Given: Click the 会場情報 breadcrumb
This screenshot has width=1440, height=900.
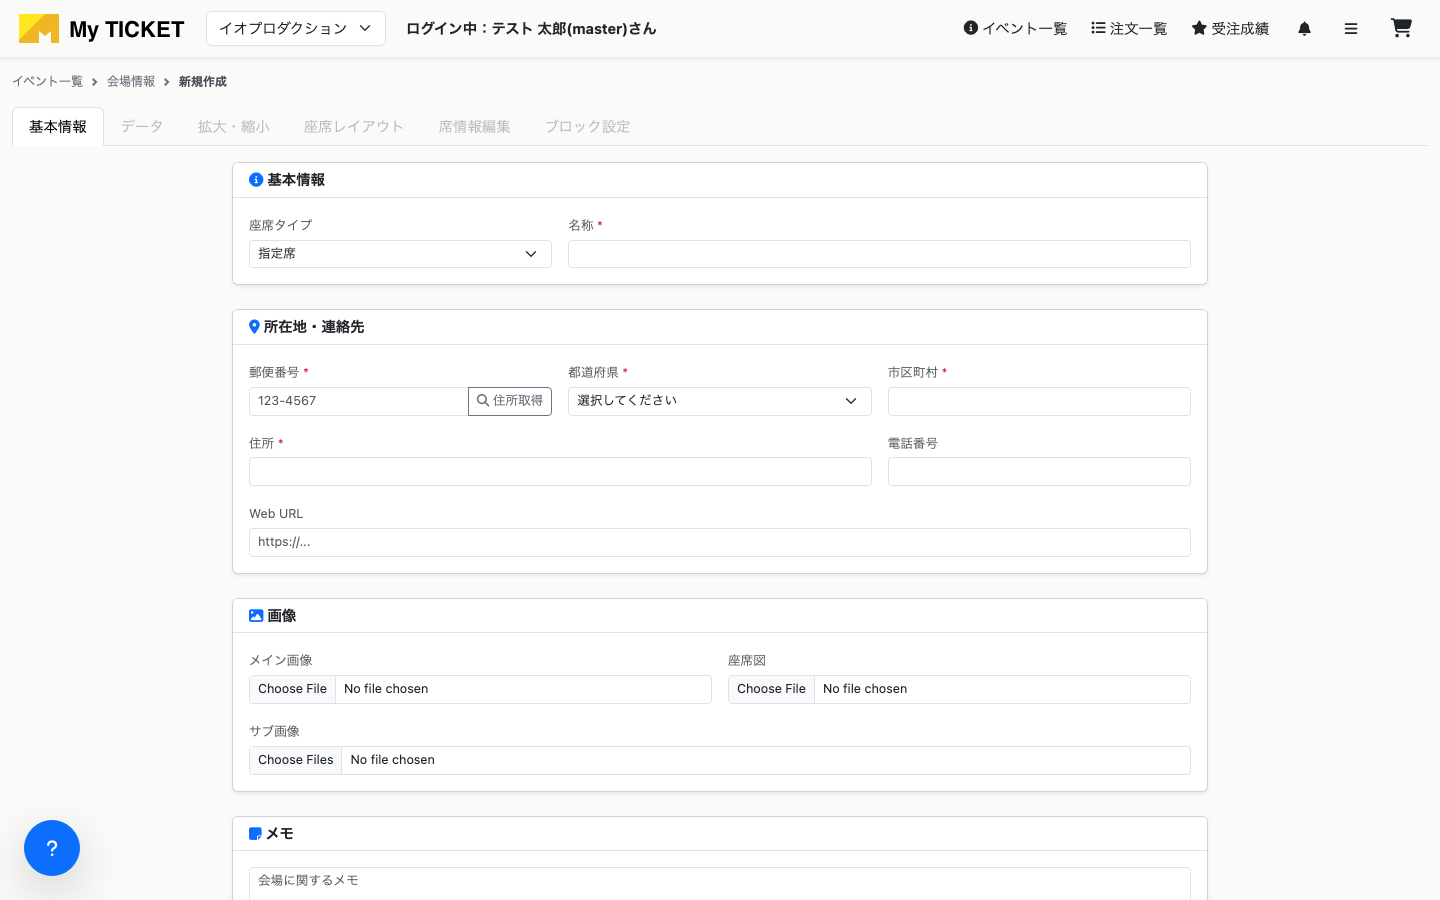Looking at the screenshot, I should [131, 82].
